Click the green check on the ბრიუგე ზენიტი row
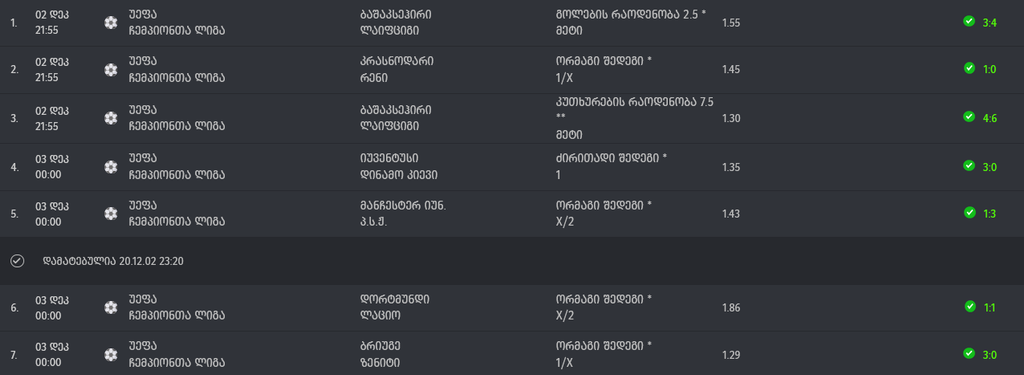This screenshot has height=375, width=1024. [969, 353]
